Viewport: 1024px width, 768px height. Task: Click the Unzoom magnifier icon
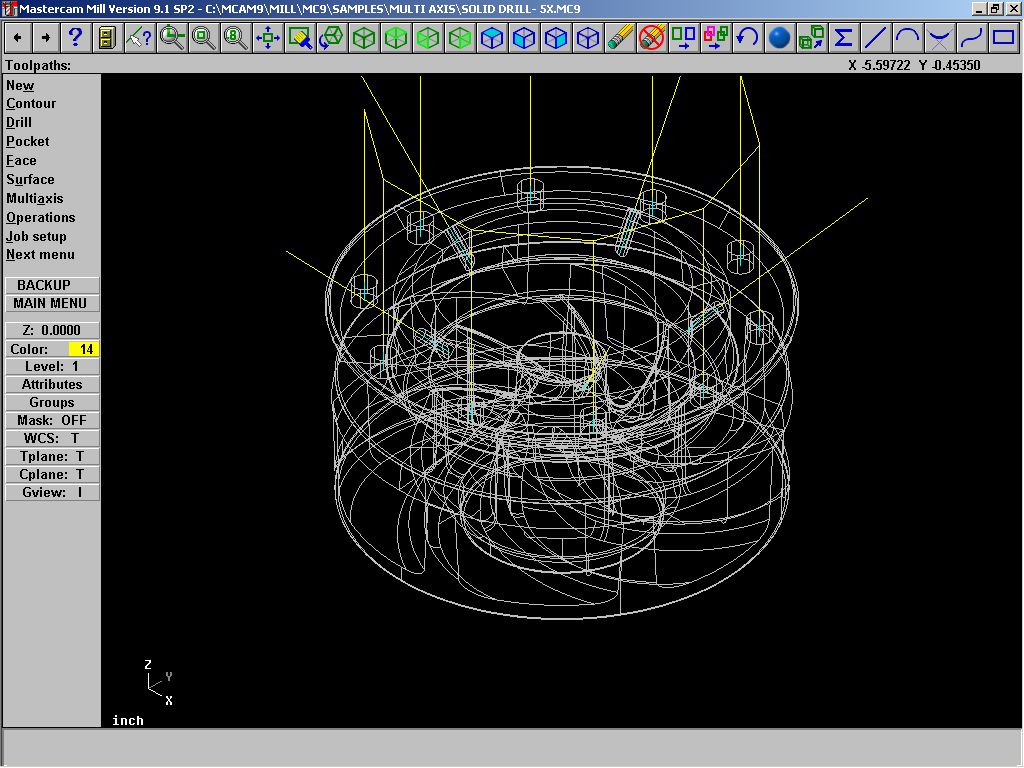click(x=203, y=37)
